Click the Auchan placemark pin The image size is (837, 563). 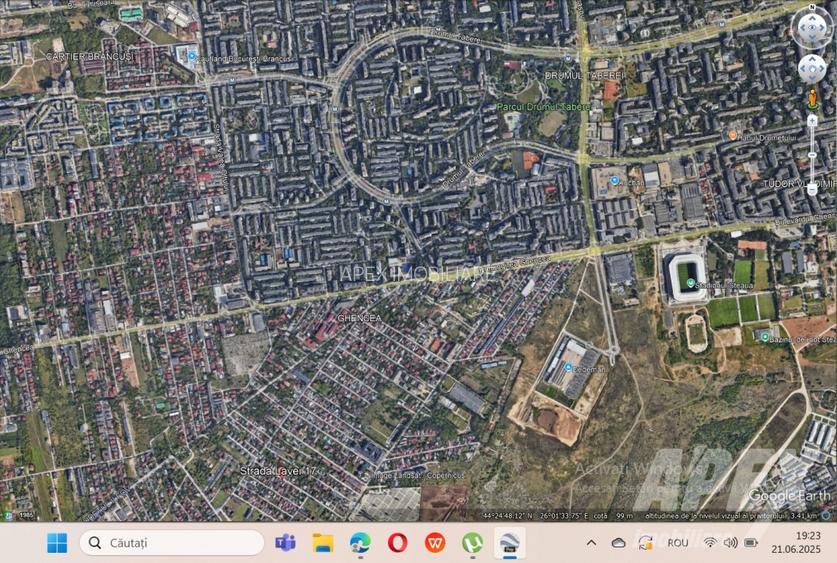[614, 180]
